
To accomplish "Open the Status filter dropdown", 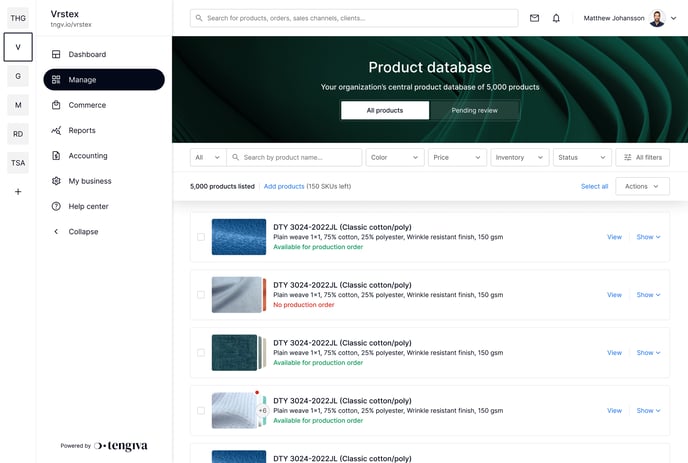I will (582, 158).
